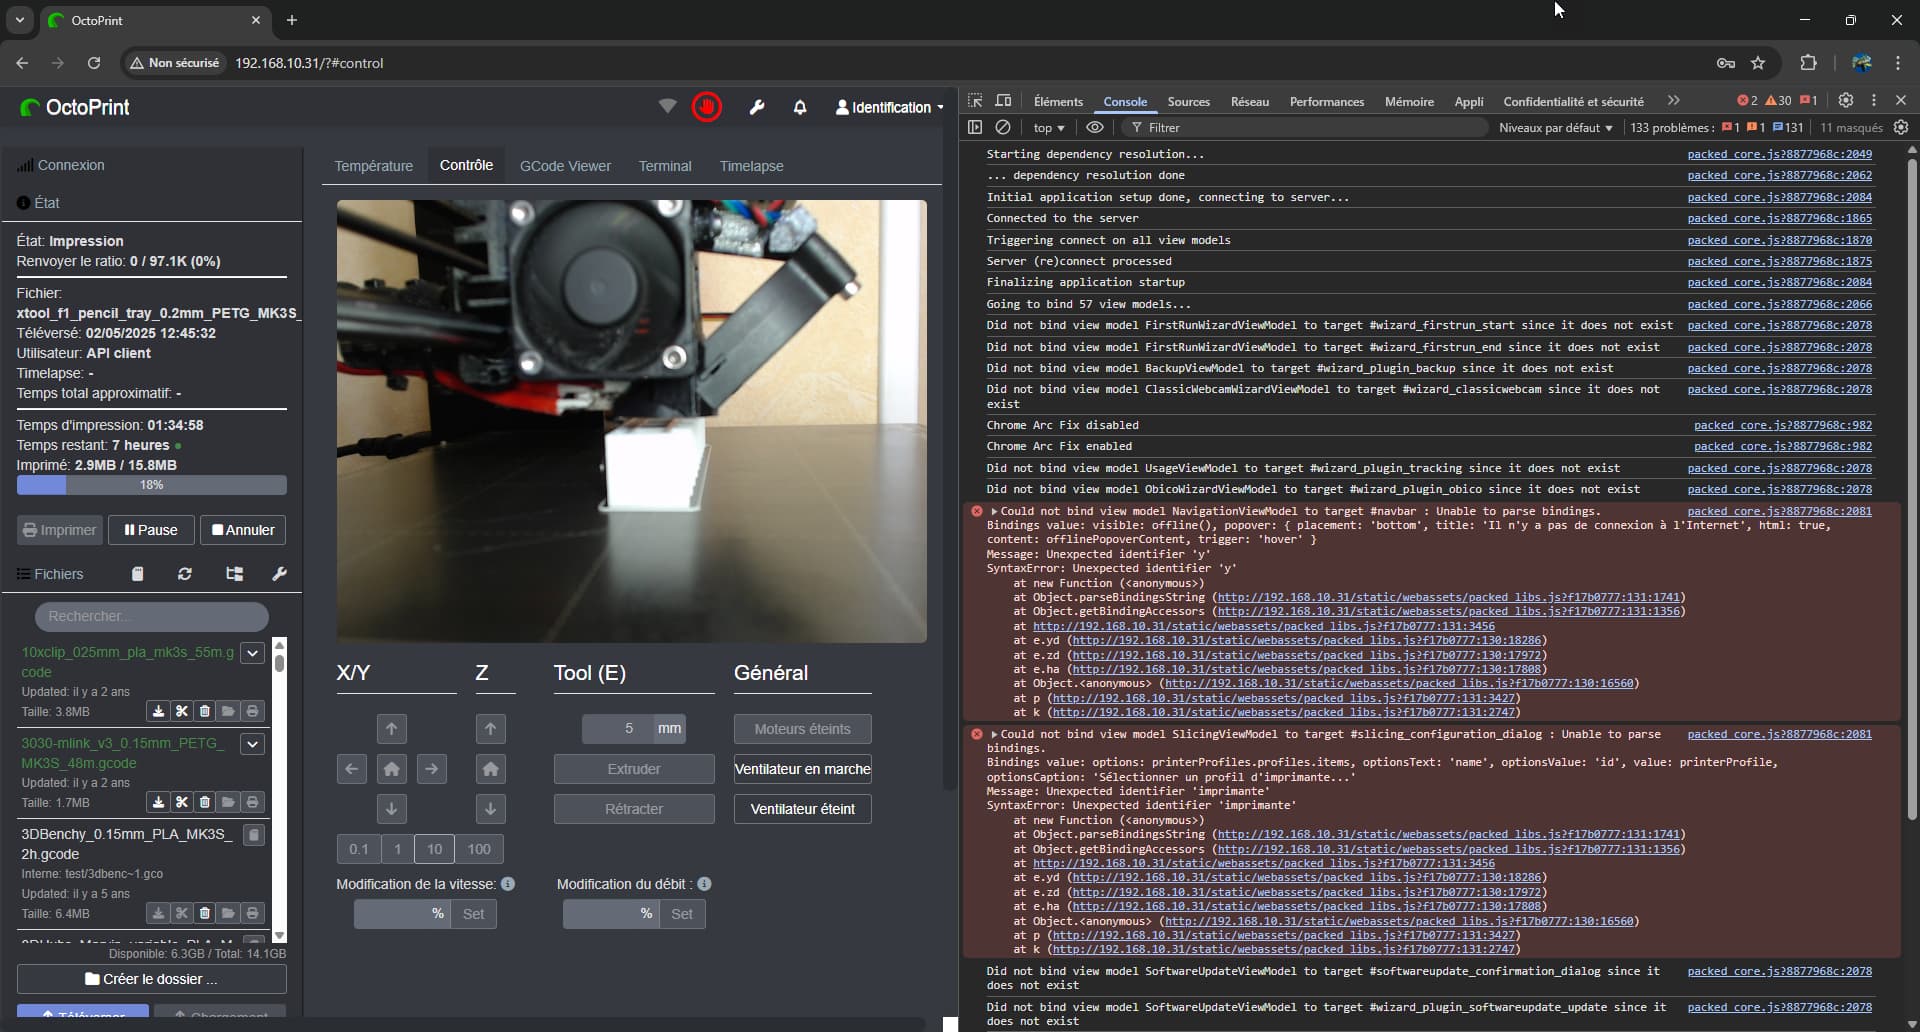This screenshot has height=1032, width=1920.
Task: Click Annuler to cancel print
Action: pos(243,530)
